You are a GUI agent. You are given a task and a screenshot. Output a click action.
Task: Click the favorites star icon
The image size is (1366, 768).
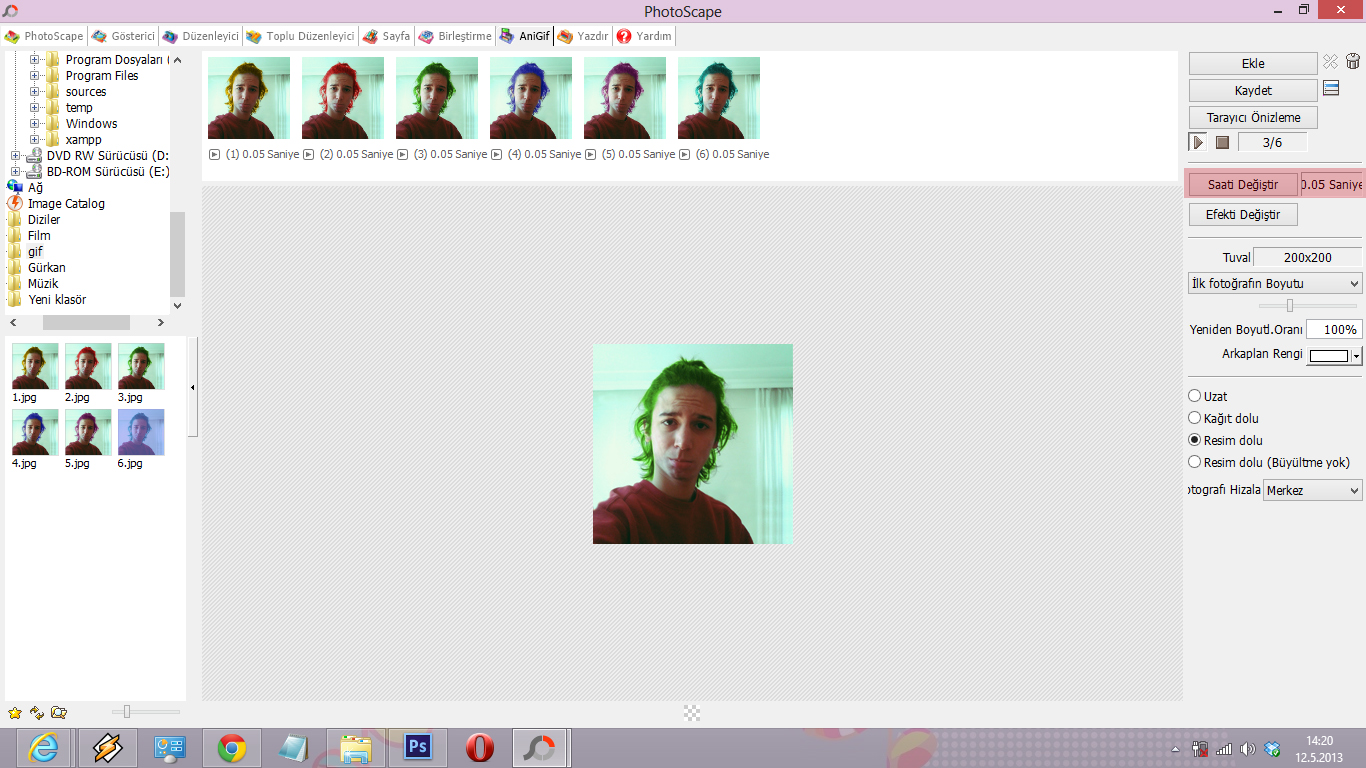(15, 713)
